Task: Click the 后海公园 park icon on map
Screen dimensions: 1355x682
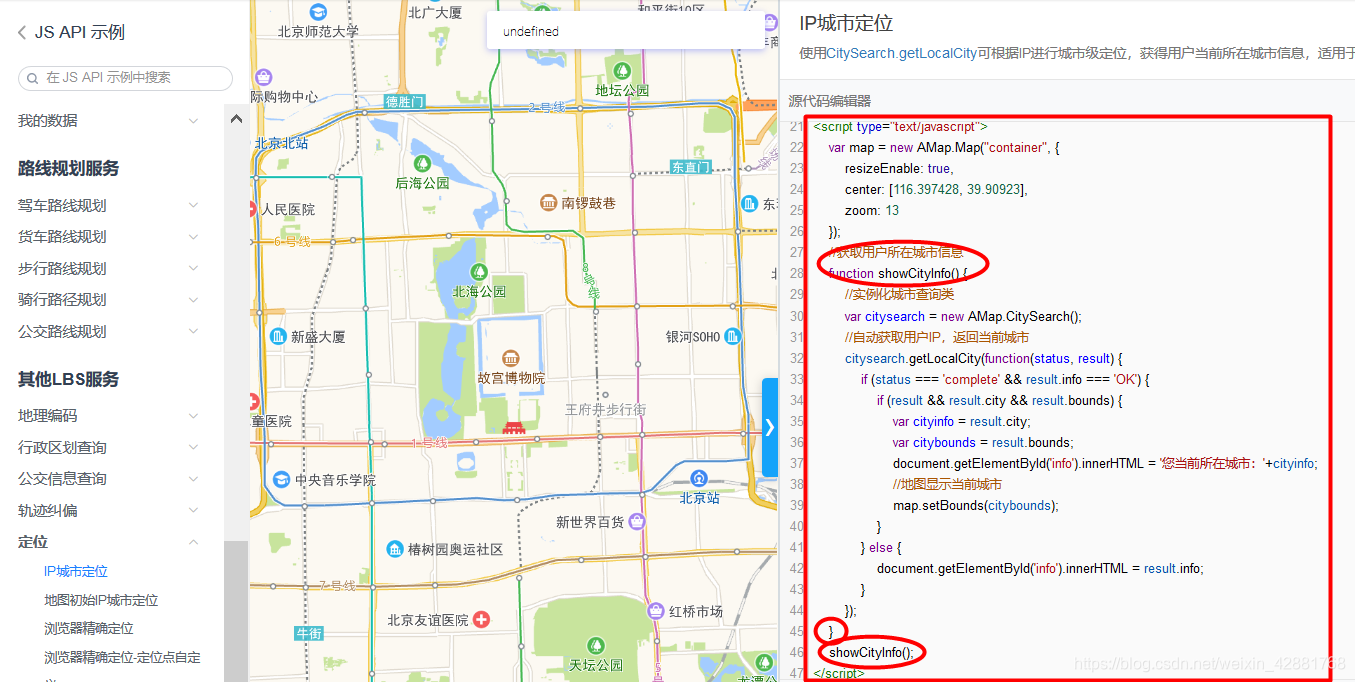Action: pyautogui.click(x=421, y=162)
